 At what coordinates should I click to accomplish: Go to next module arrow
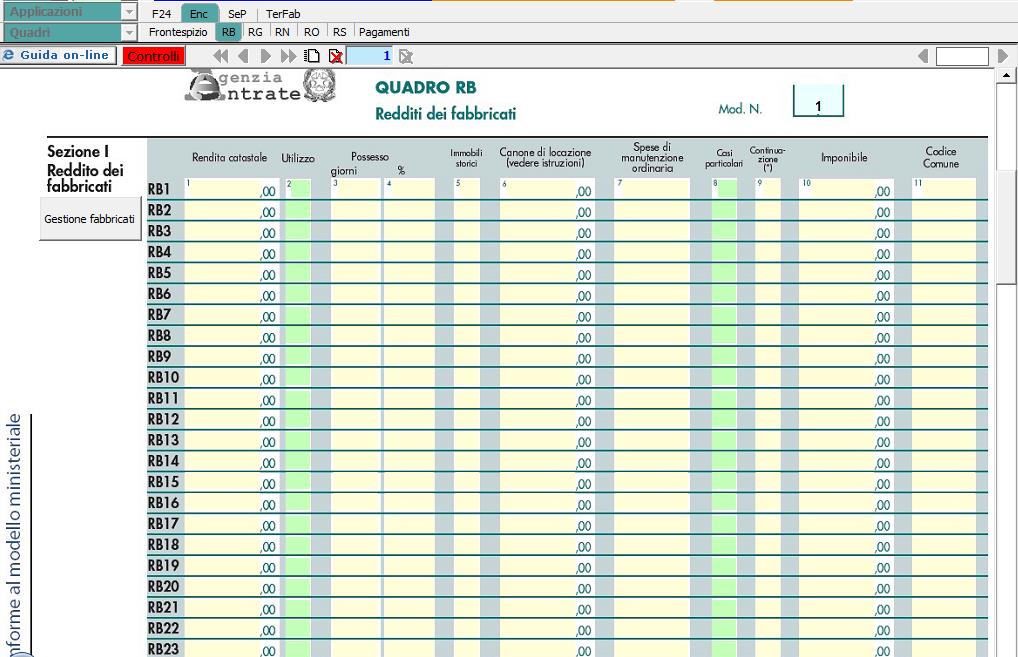266,56
